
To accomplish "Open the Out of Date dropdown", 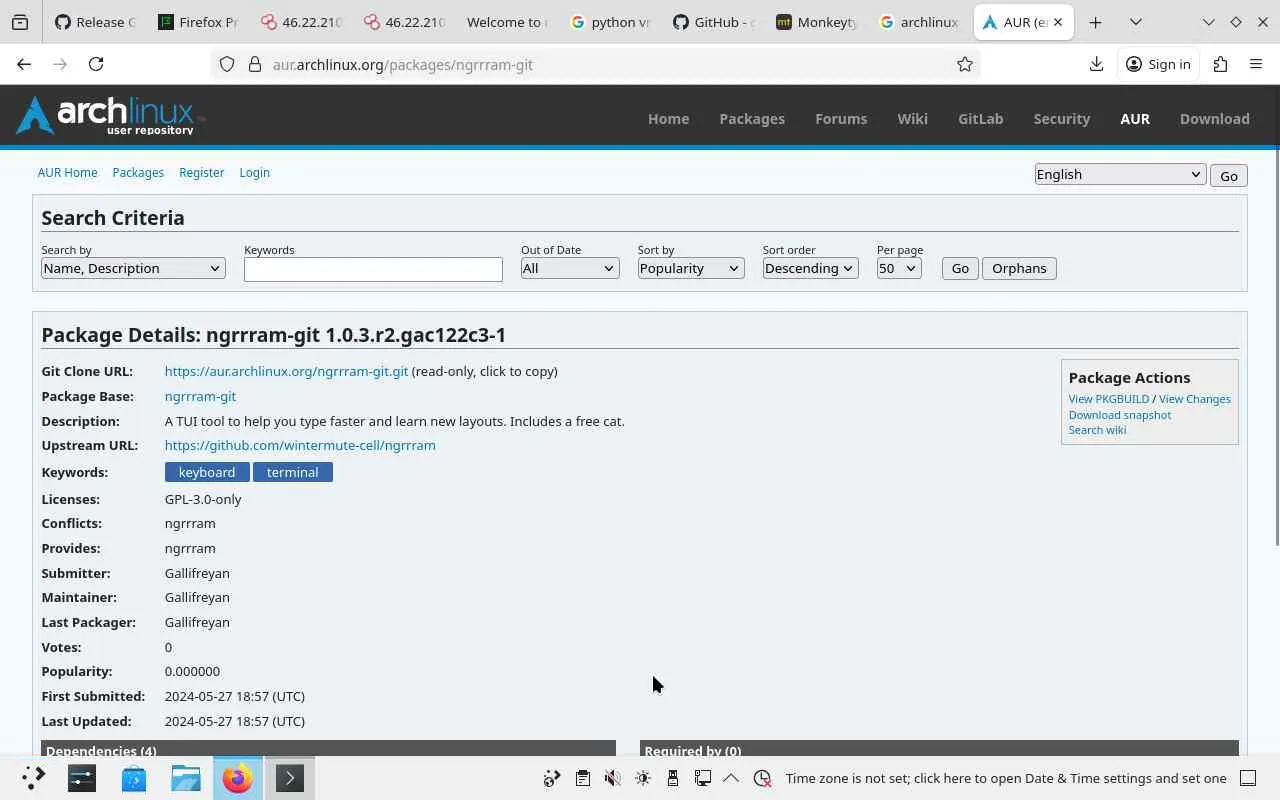I will (569, 268).
